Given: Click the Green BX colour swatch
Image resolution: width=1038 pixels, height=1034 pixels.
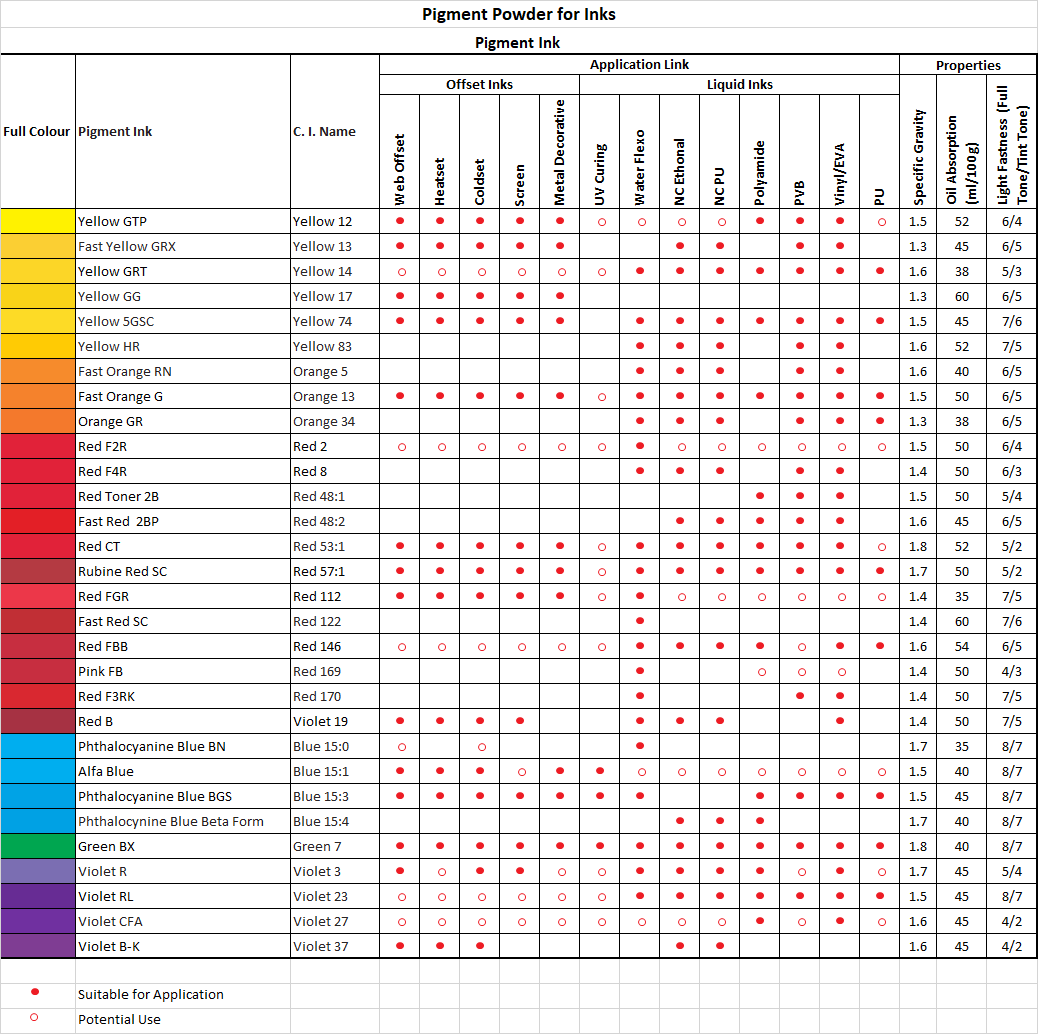Looking at the screenshot, I should pos(38,846).
